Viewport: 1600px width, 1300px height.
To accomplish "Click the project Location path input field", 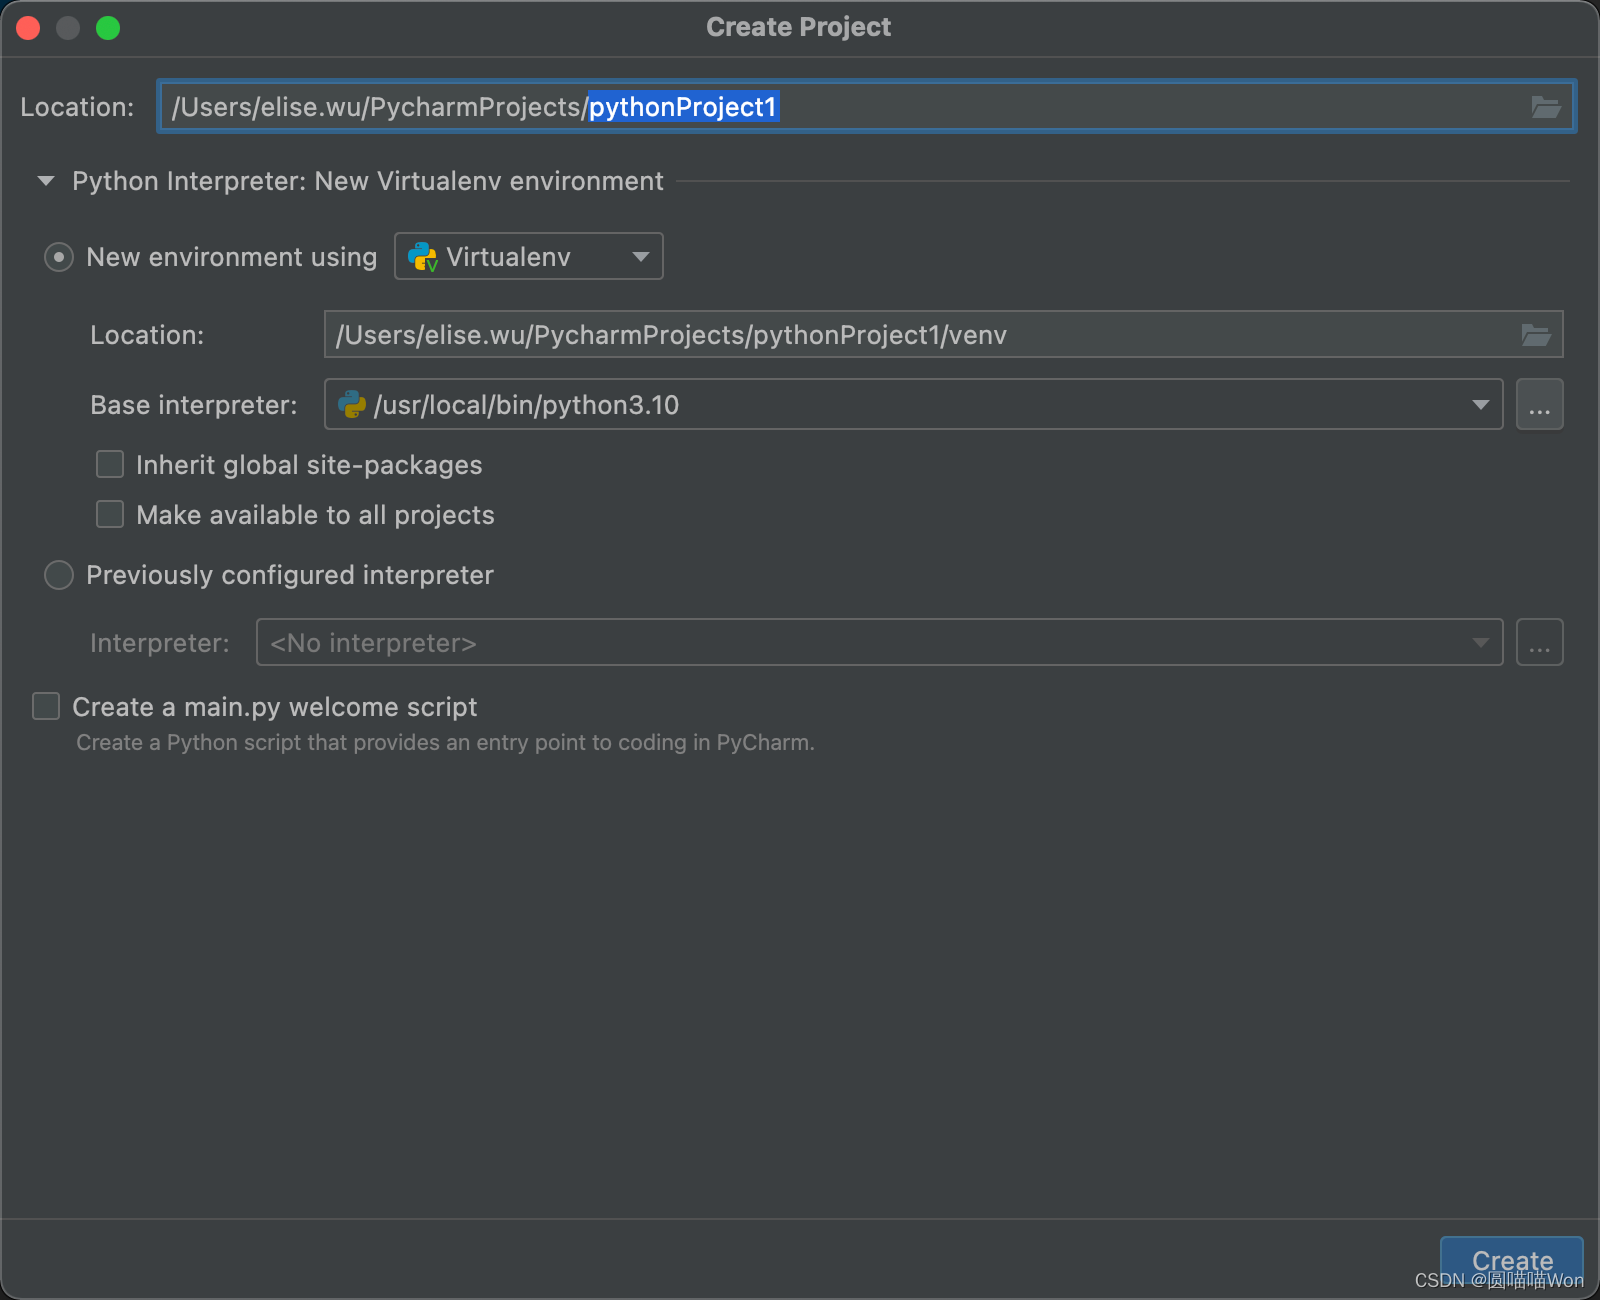I will click(x=866, y=107).
